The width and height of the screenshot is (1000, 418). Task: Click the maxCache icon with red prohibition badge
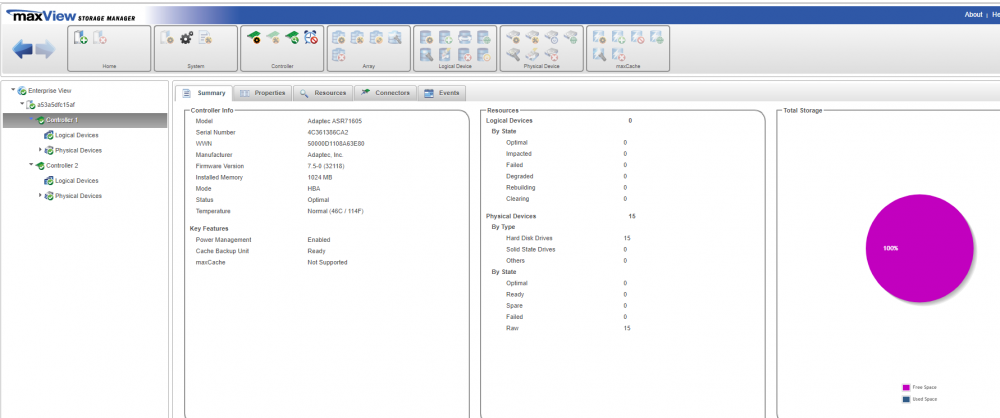(x=638, y=38)
